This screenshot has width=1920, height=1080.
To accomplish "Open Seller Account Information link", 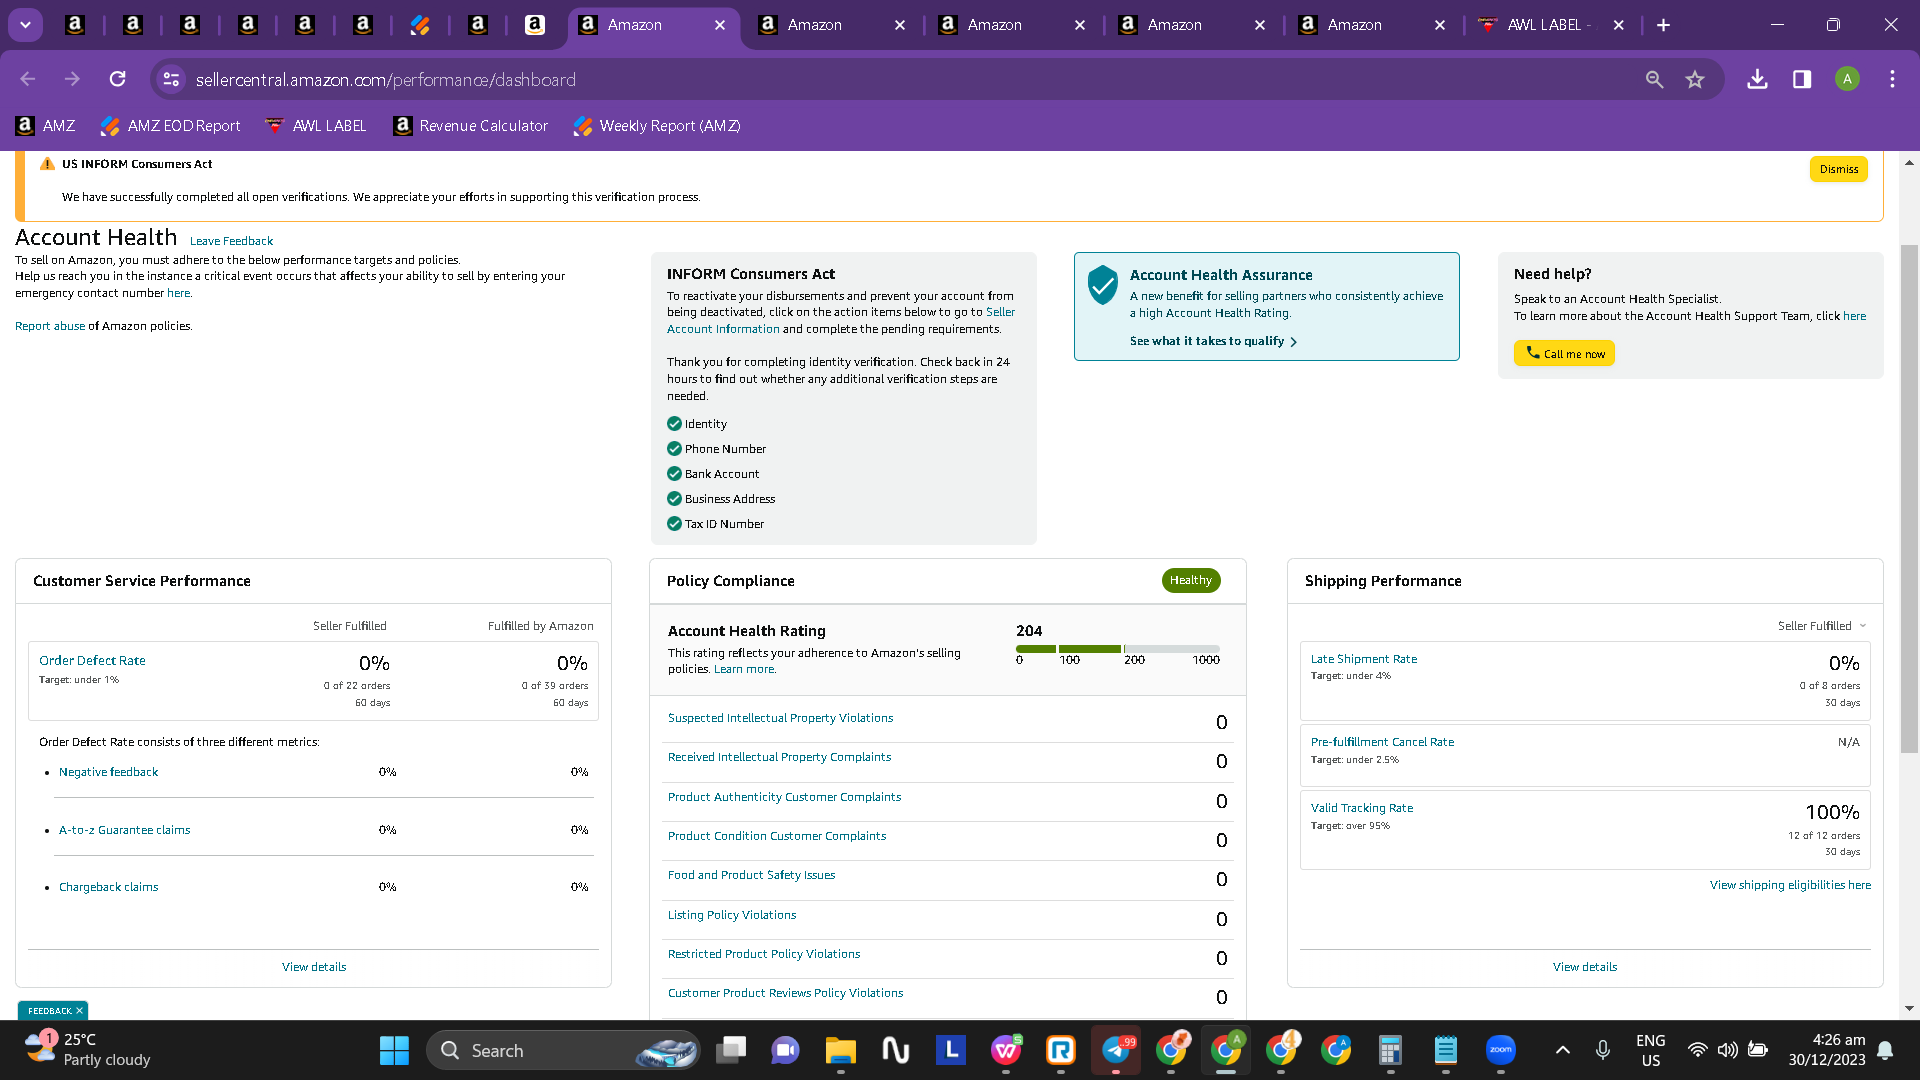I will tap(841, 320).
